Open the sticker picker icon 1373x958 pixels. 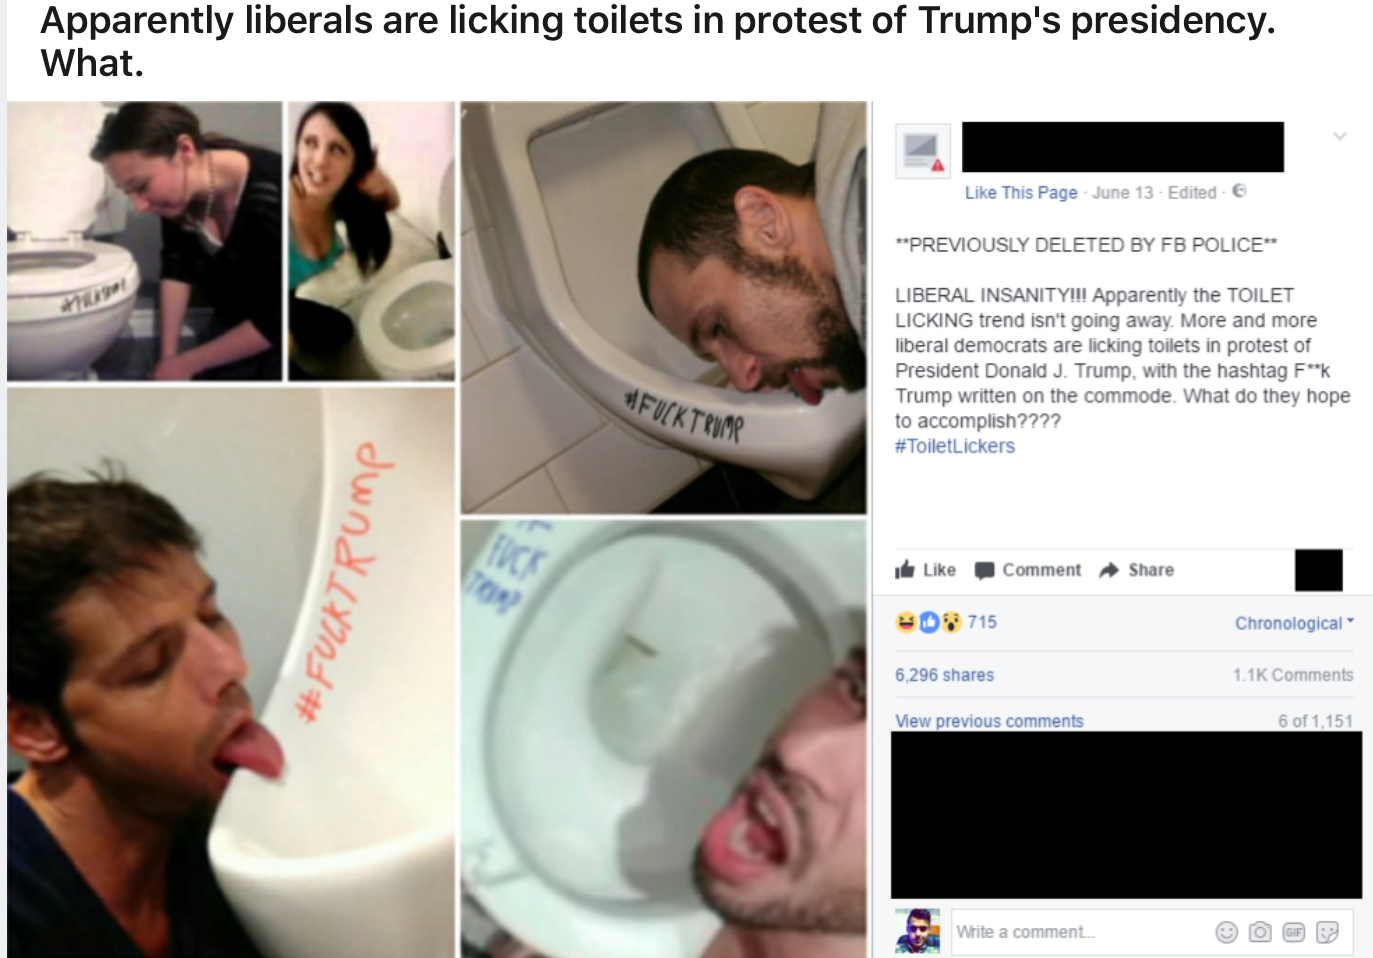[x=1327, y=932]
